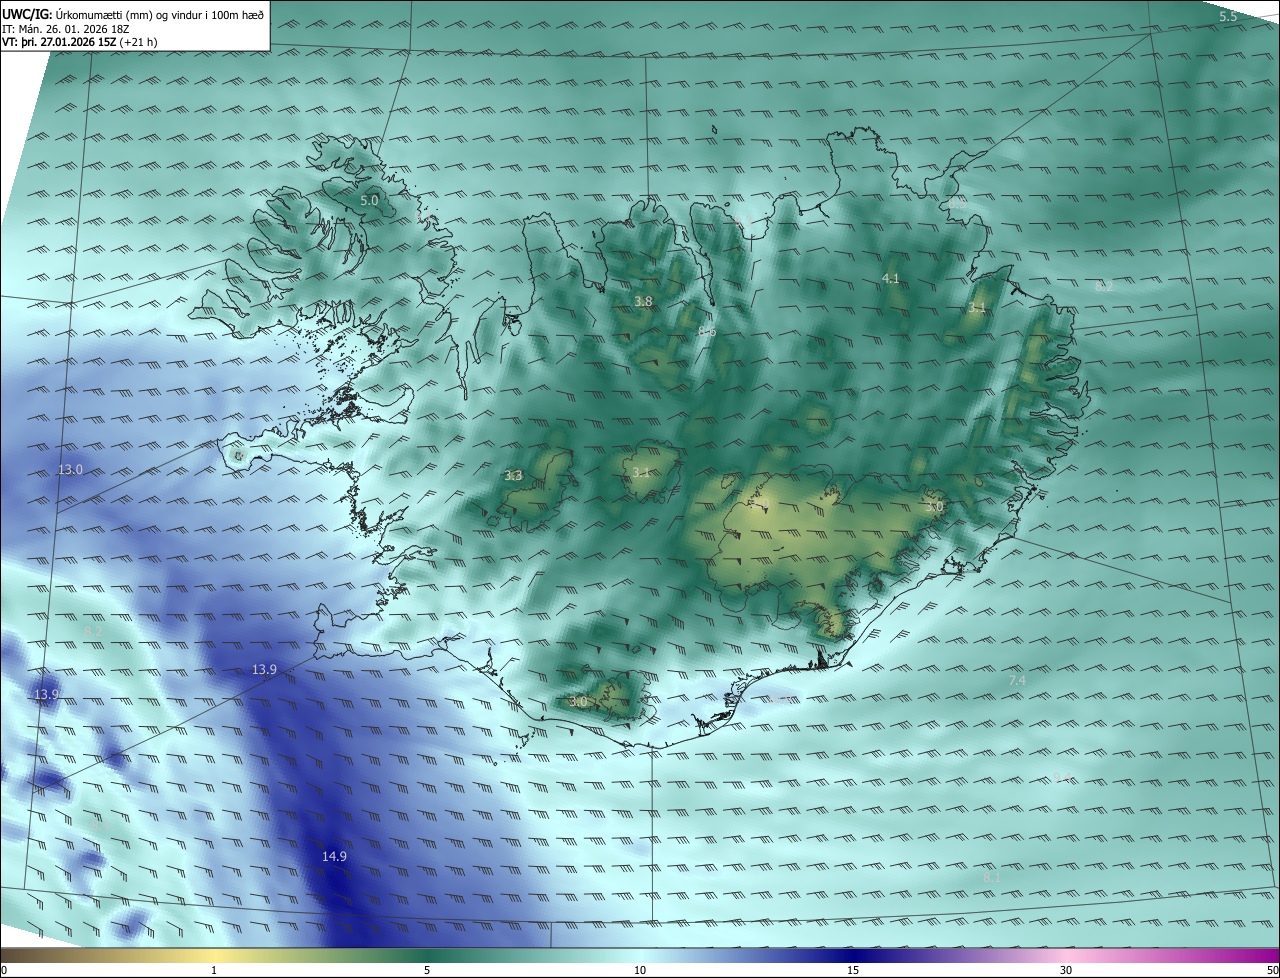Click the '0' tick on the color scale
This screenshot has width=1280, height=978.
tap(4, 970)
